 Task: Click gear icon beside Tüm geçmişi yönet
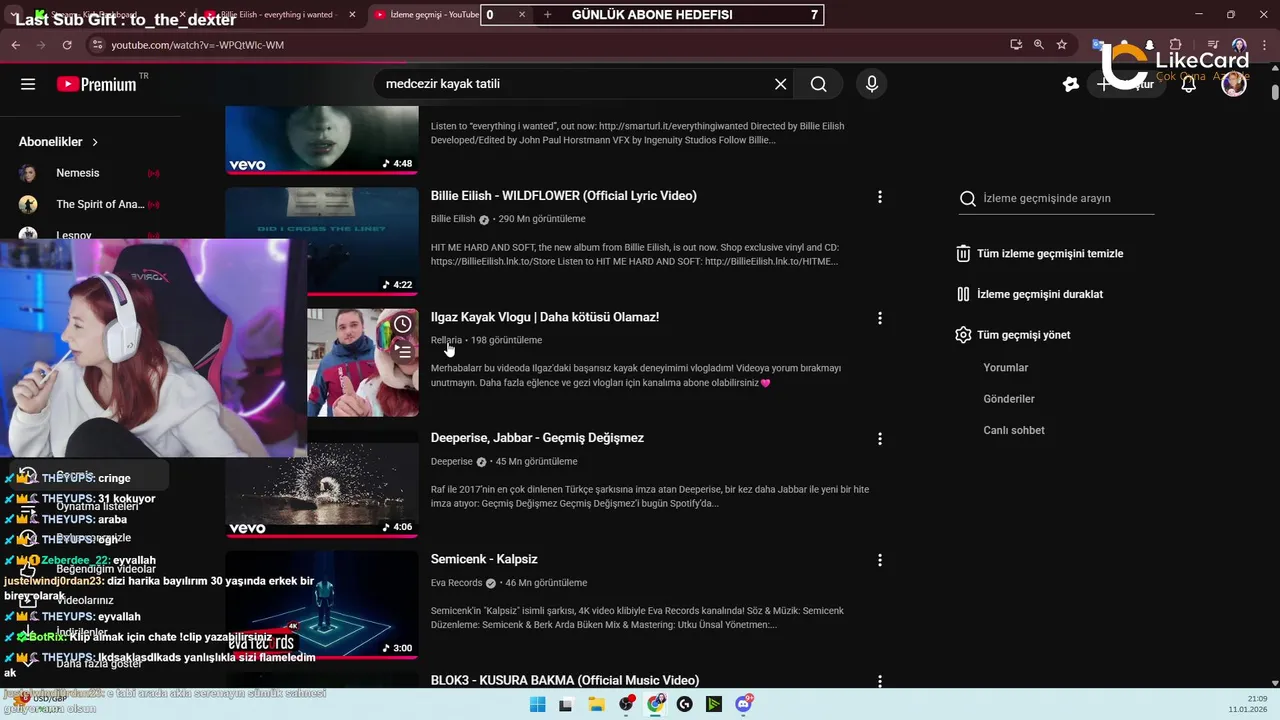pyautogui.click(x=963, y=335)
